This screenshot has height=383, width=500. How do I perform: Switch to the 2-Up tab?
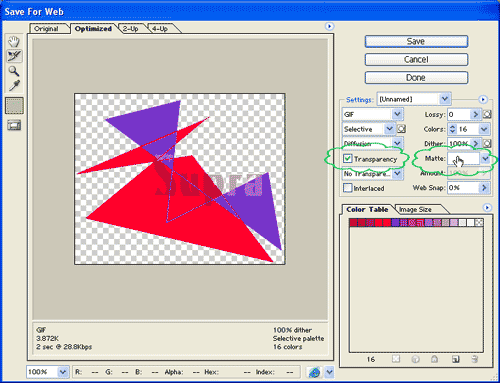130,29
